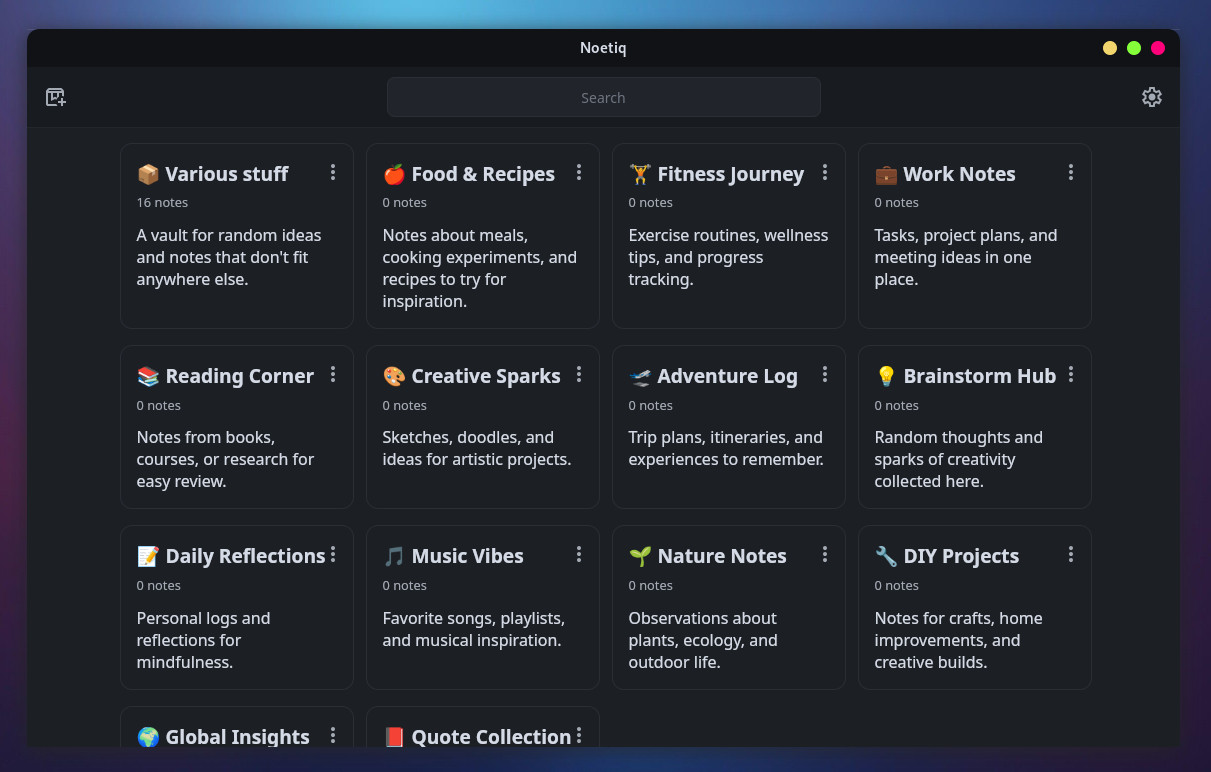Open the Global Insights three-dot menu
This screenshot has width=1211, height=772.
click(333, 736)
